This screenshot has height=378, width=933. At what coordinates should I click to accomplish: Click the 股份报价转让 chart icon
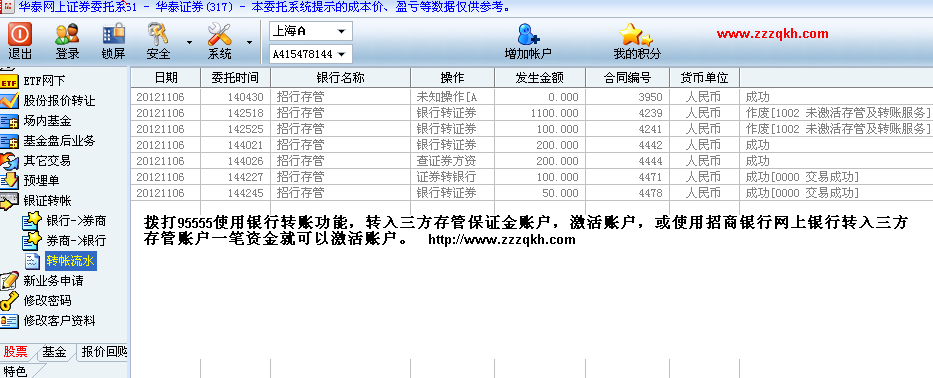[x=9, y=101]
